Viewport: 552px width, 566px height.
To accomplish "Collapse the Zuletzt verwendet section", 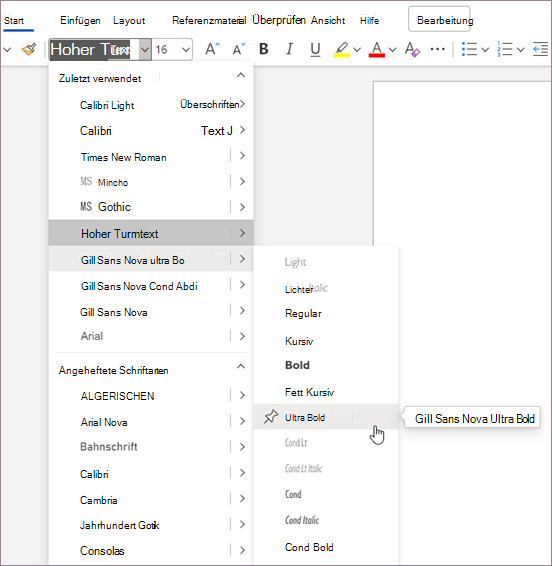I will coord(241,75).
